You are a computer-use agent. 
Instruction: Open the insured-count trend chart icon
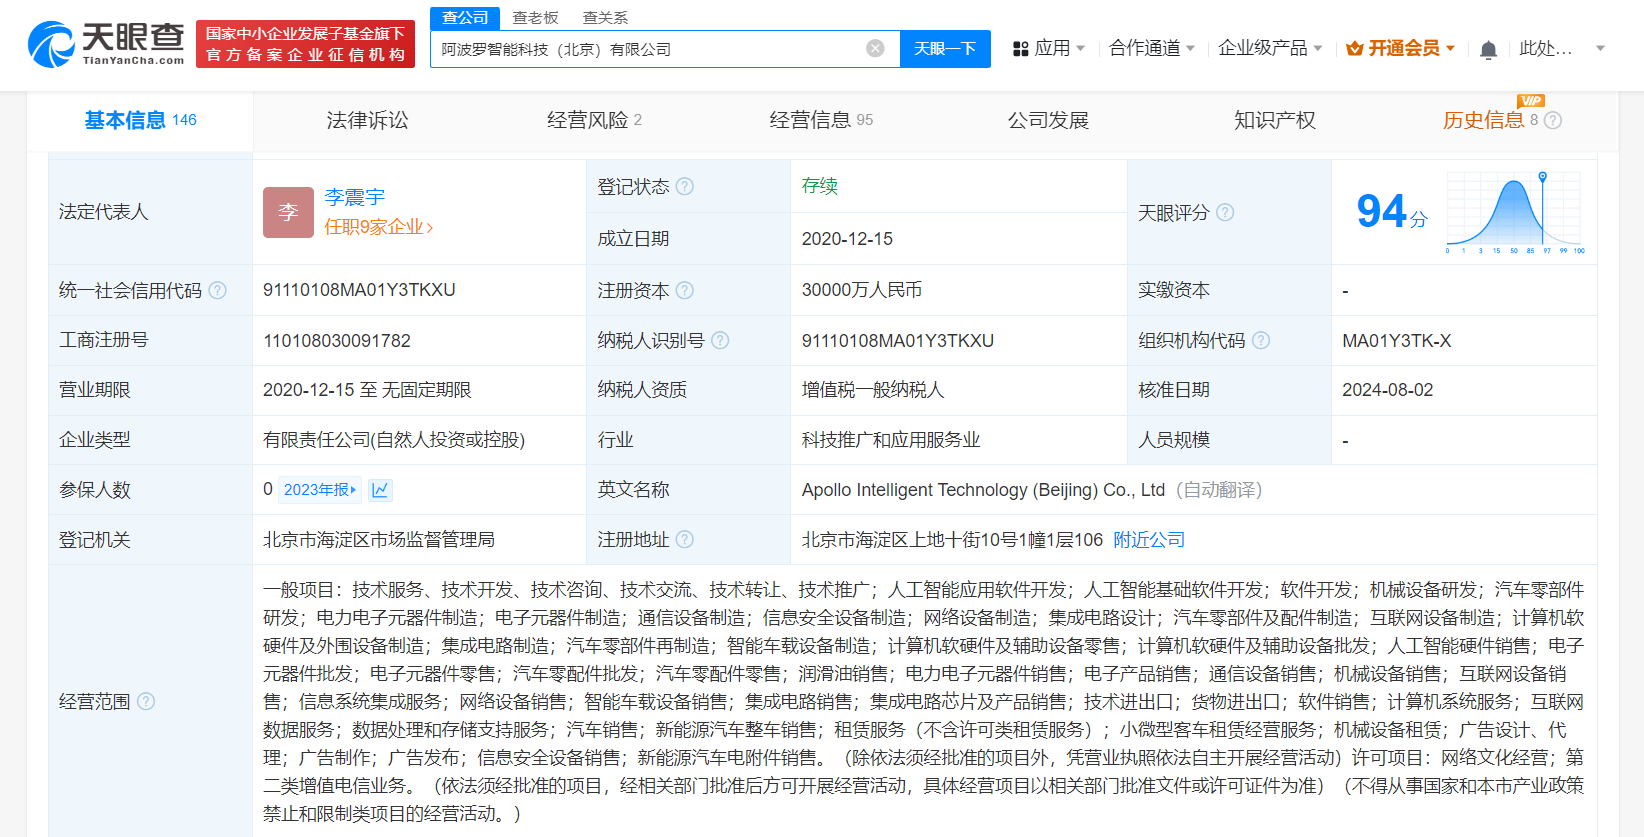pos(380,490)
